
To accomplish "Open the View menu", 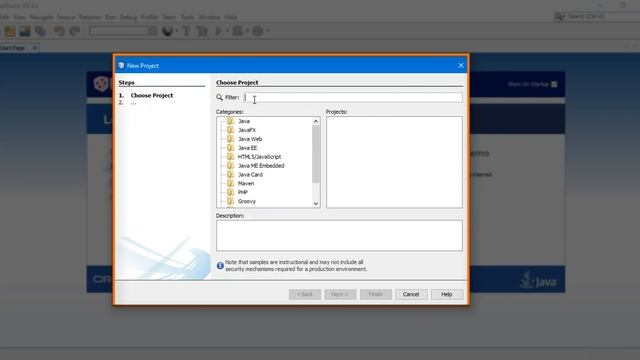I will click(20, 18).
